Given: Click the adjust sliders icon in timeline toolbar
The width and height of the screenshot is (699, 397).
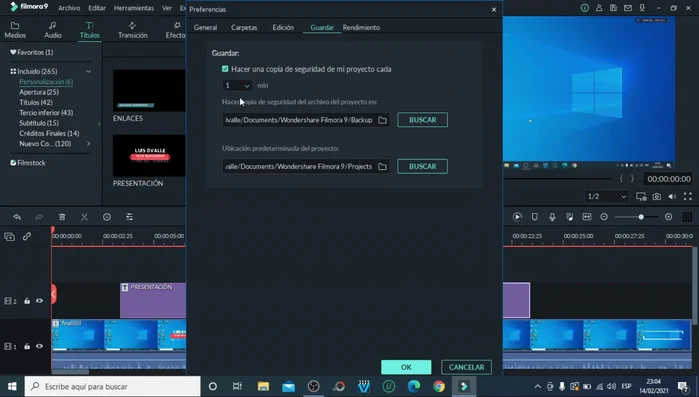Looking at the screenshot, I should [129, 217].
